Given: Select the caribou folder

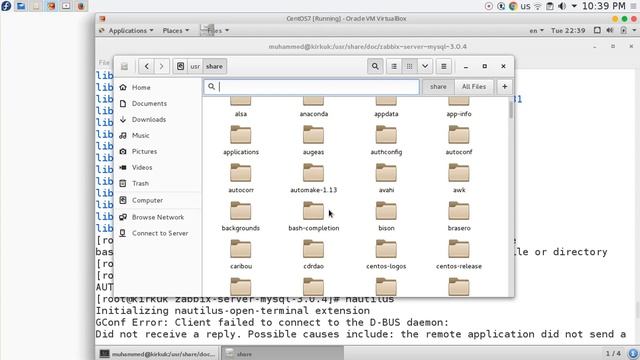Looking at the screenshot, I should click(x=240, y=254).
